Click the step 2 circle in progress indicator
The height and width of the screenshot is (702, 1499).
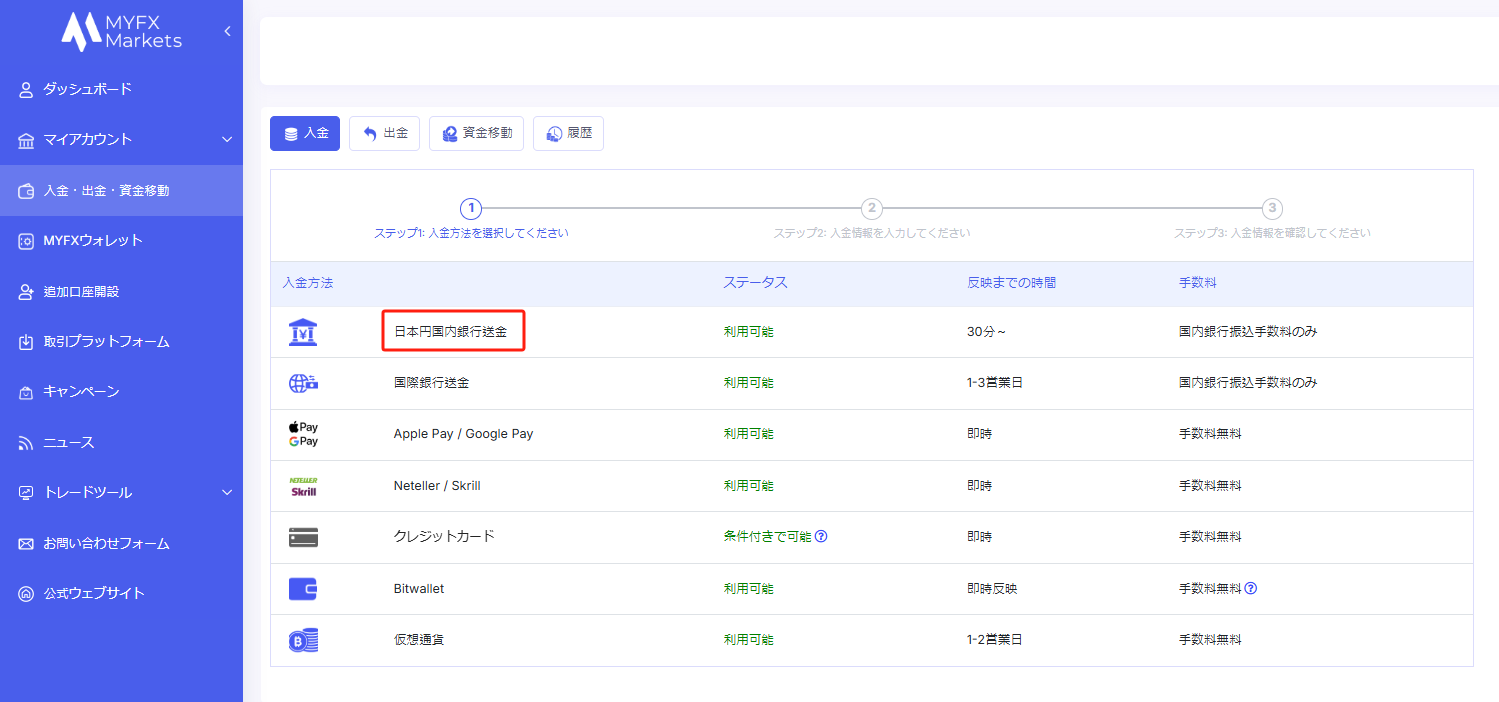point(872,208)
